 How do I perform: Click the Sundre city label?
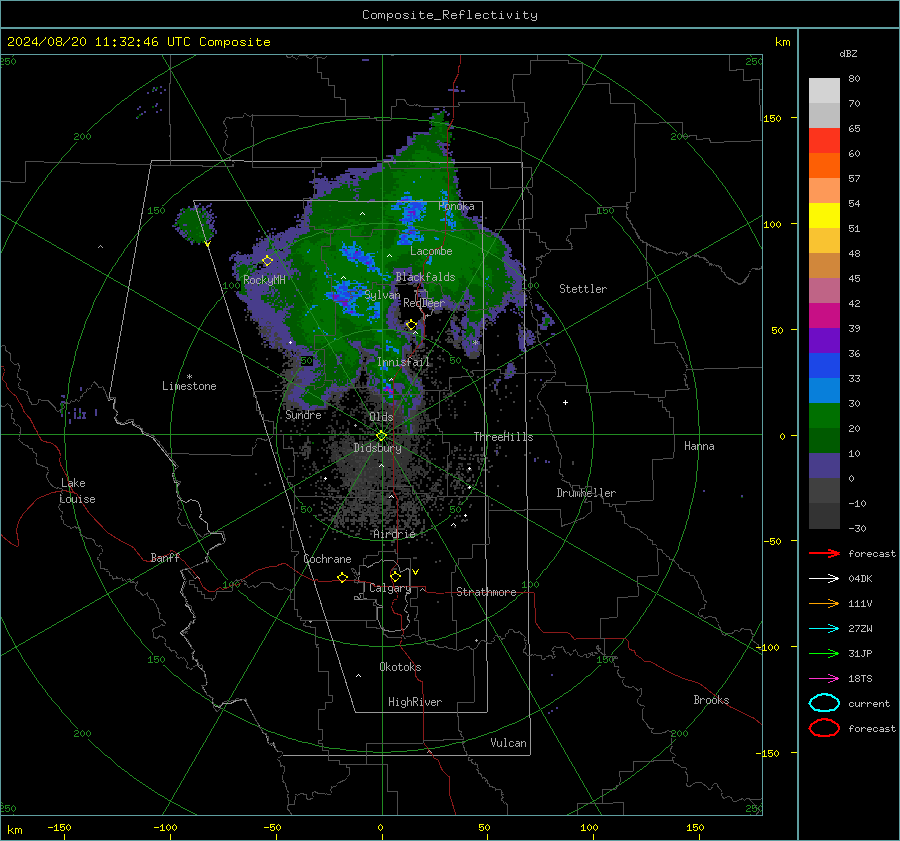(303, 415)
